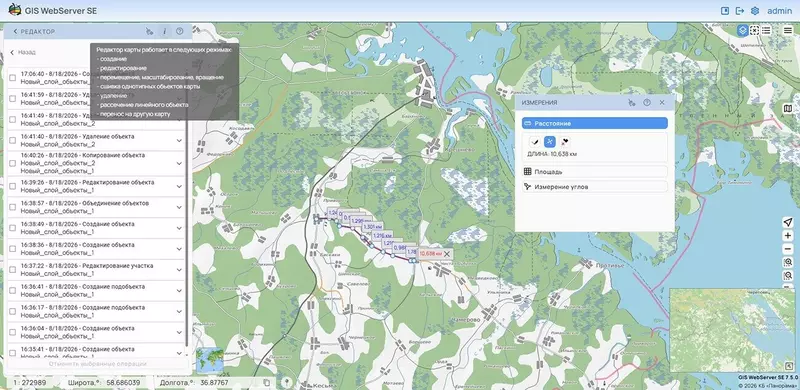Image resolution: width=800 pixels, height=390 pixels.
Task: Click the Широта value 58.686039
Action: [122, 382]
